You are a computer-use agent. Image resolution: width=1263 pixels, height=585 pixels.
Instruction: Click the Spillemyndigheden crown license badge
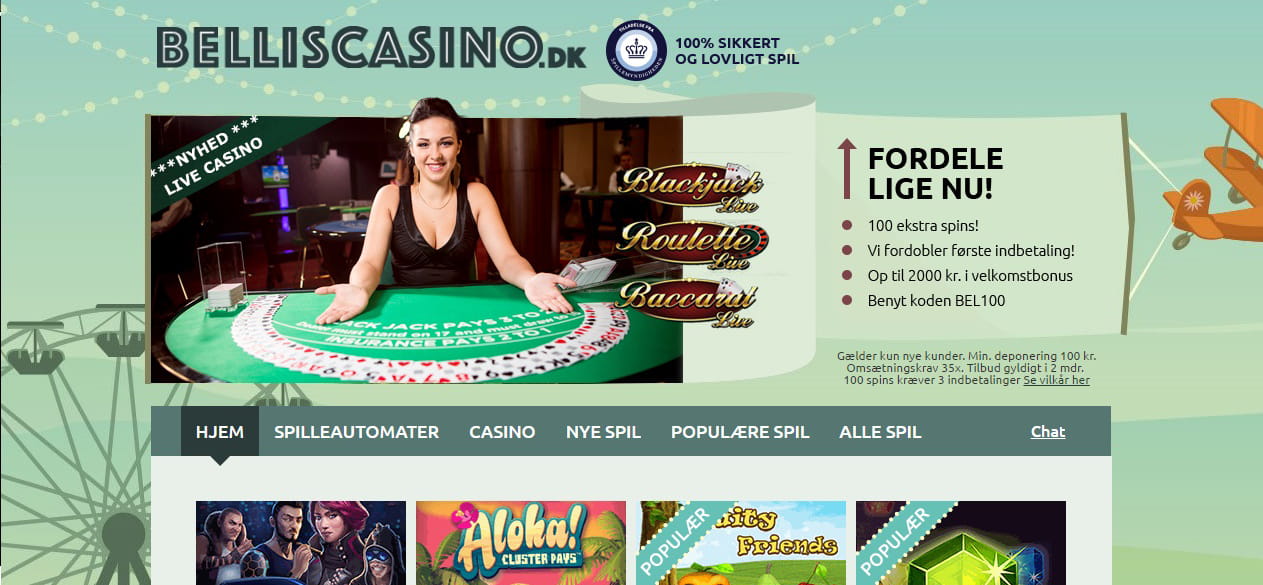[x=636, y=51]
